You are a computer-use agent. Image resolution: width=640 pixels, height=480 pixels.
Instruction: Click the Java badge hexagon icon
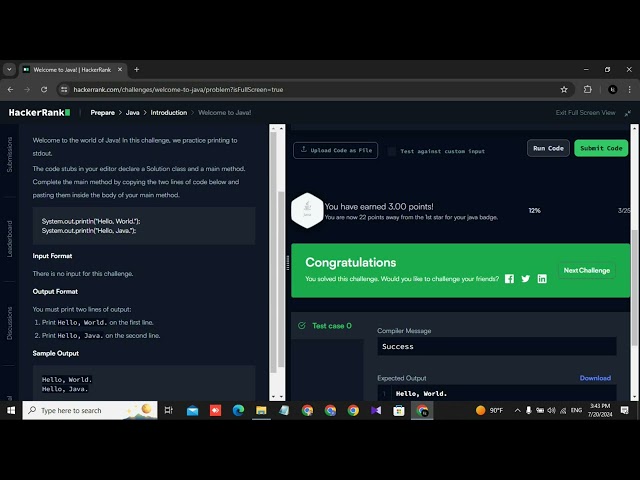click(x=307, y=210)
